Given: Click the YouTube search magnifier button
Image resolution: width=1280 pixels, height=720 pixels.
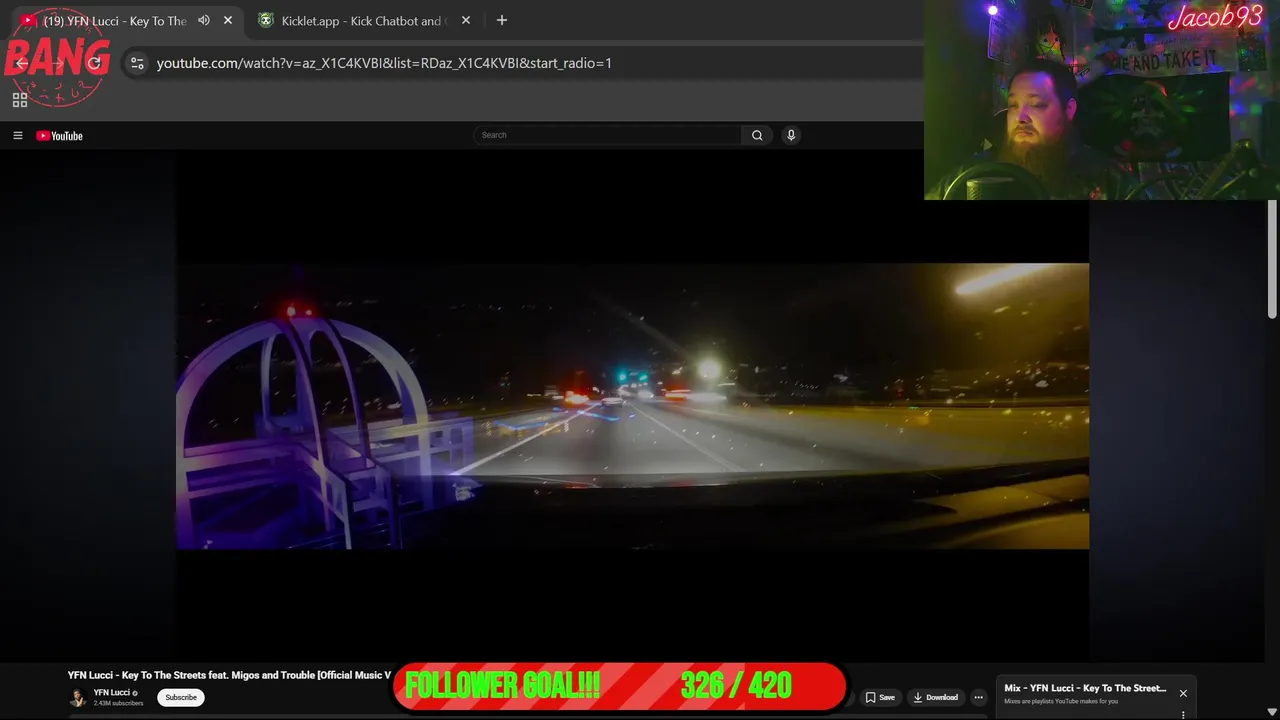Looking at the screenshot, I should point(757,135).
